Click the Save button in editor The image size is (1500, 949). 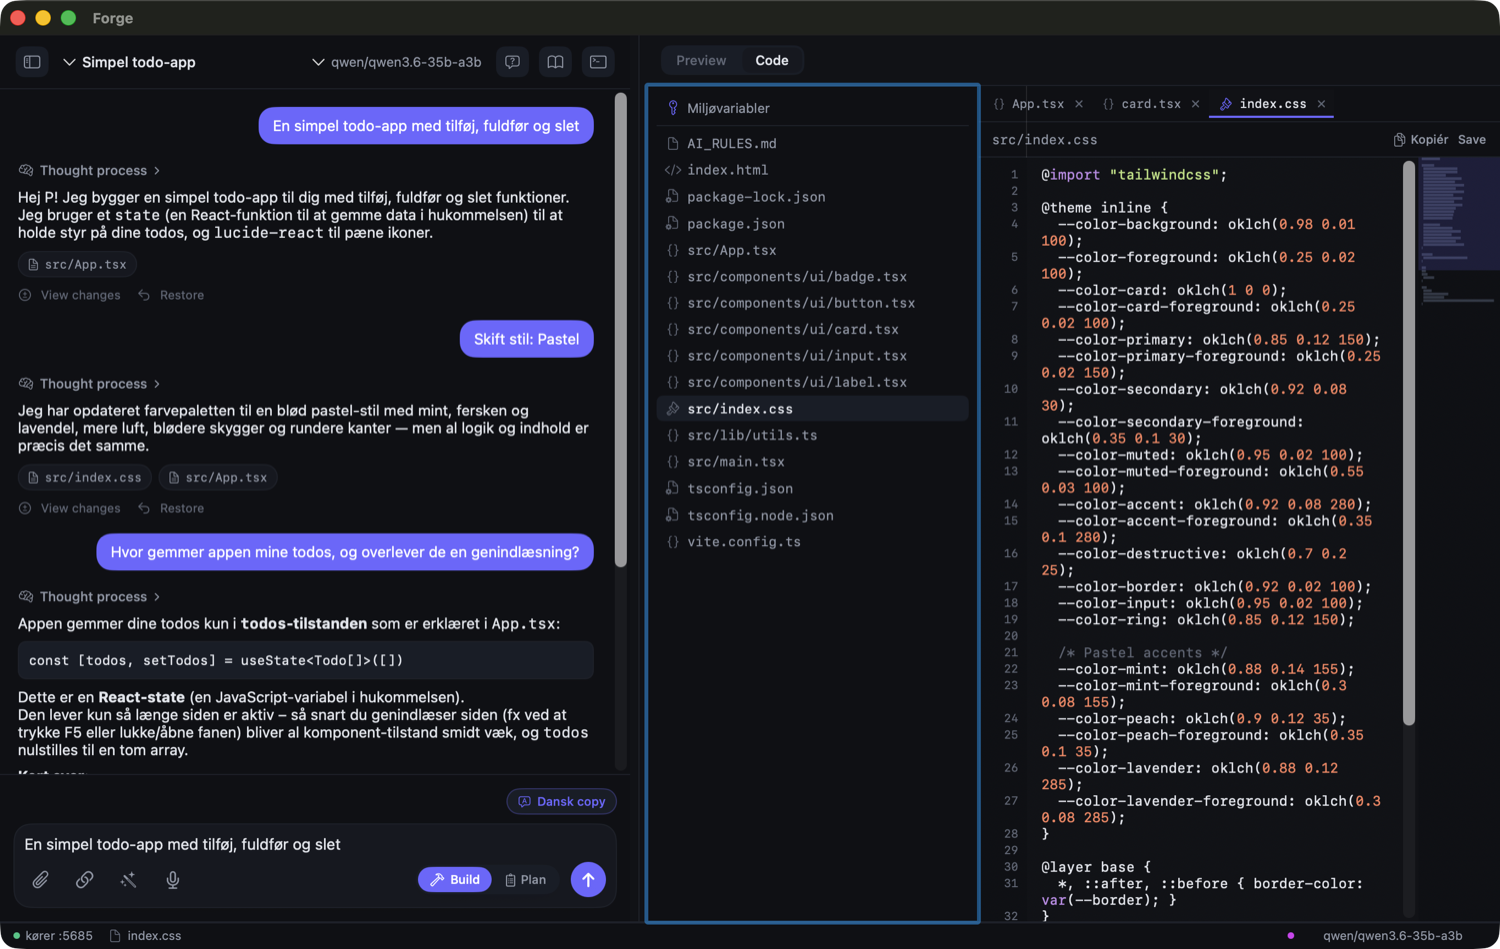1472,140
